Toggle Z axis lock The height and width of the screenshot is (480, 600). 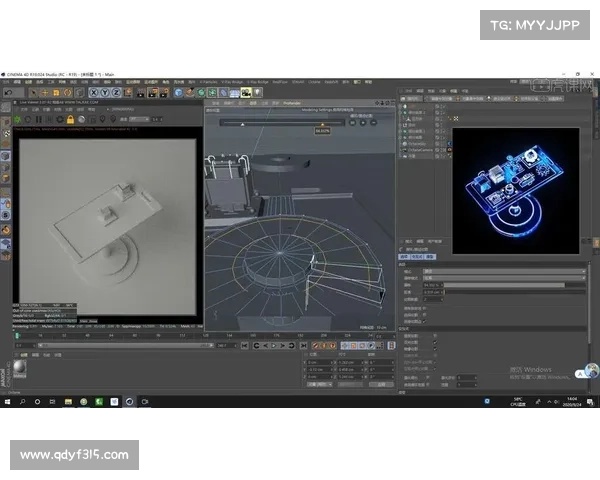point(116,93)
